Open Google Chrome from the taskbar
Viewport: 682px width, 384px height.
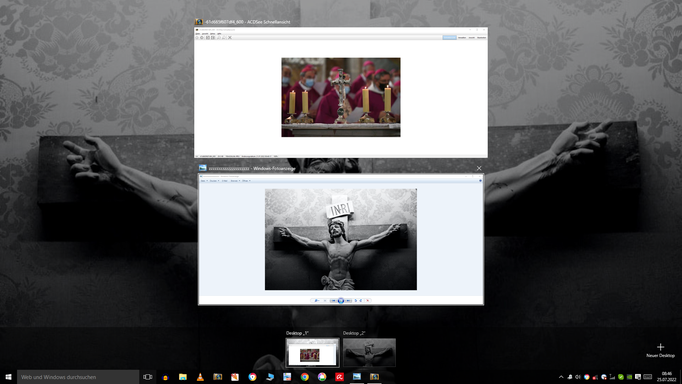(304, 377)
